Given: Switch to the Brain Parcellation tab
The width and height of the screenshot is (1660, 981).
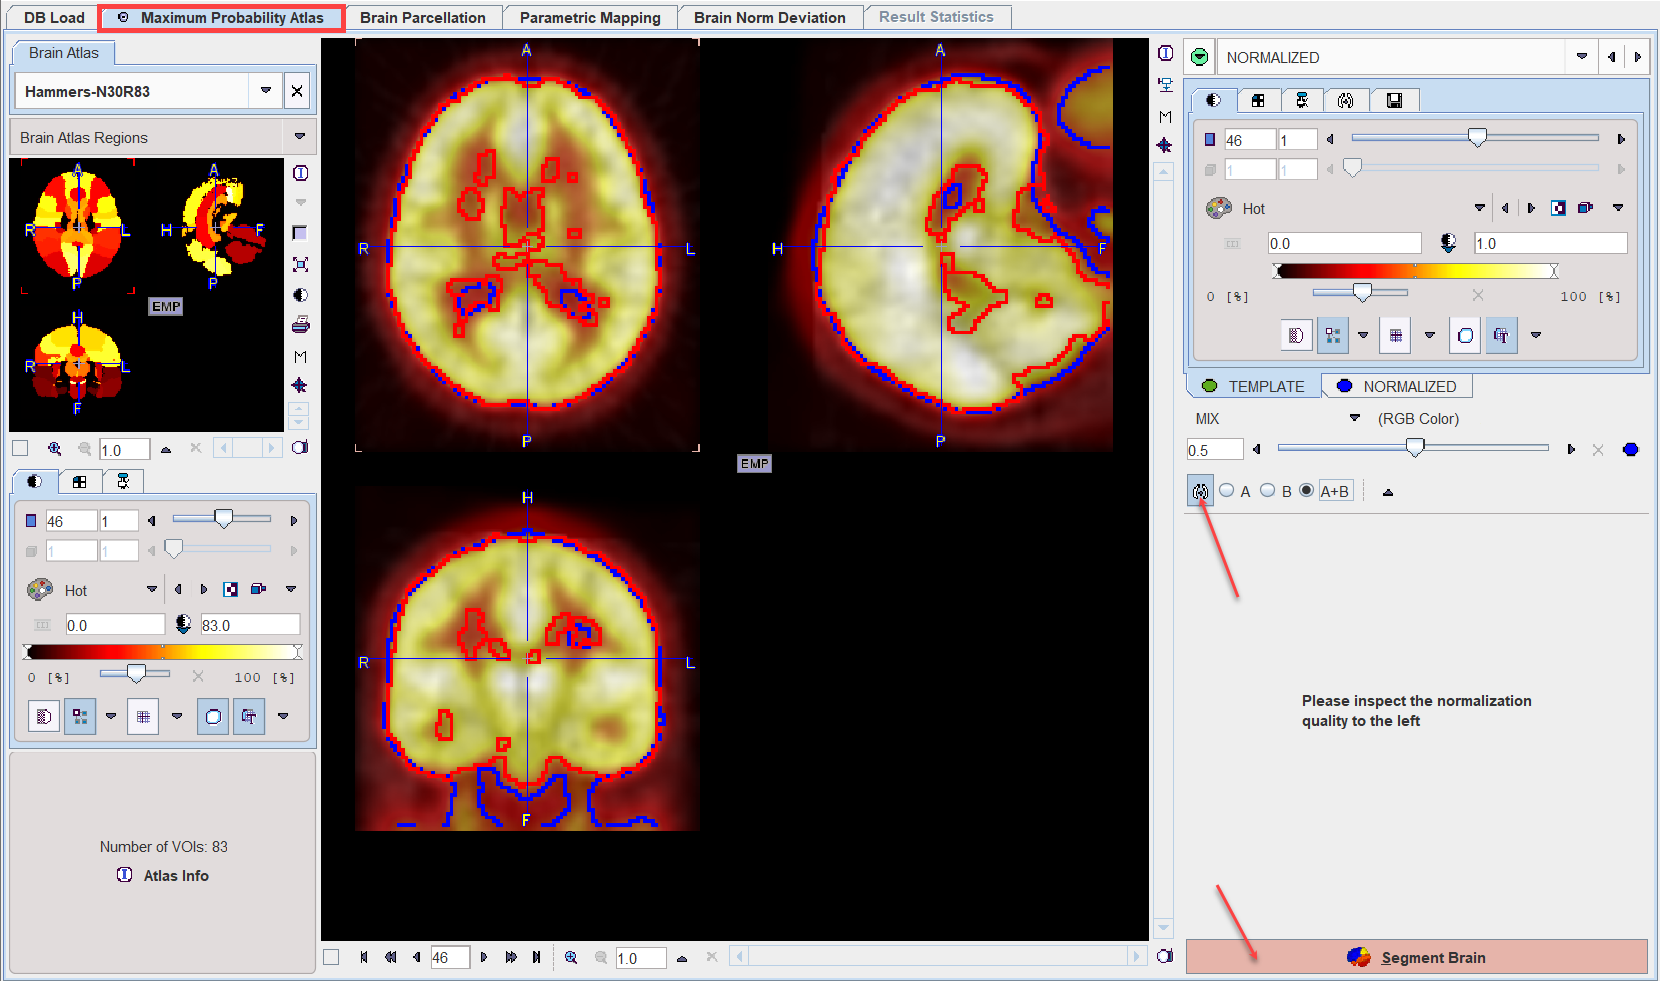Looking at the screenshot, I should point(423,17).
